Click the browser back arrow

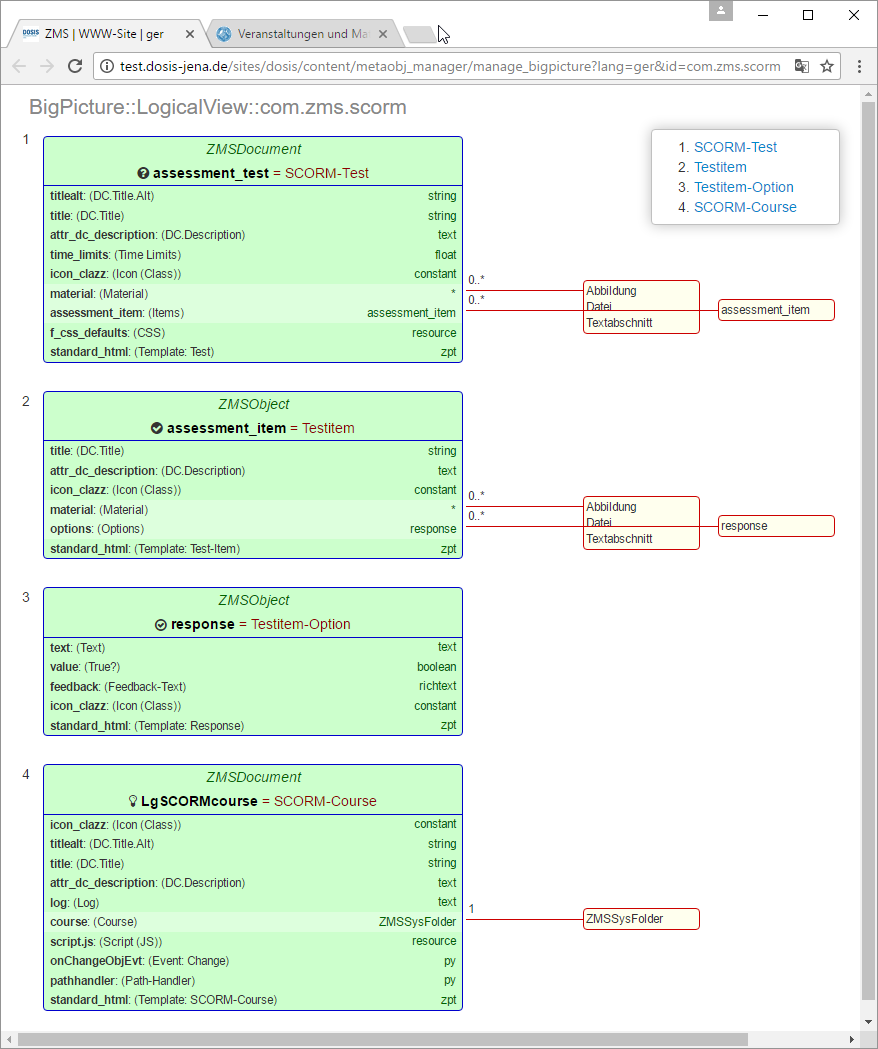click(x=19, y=66)
